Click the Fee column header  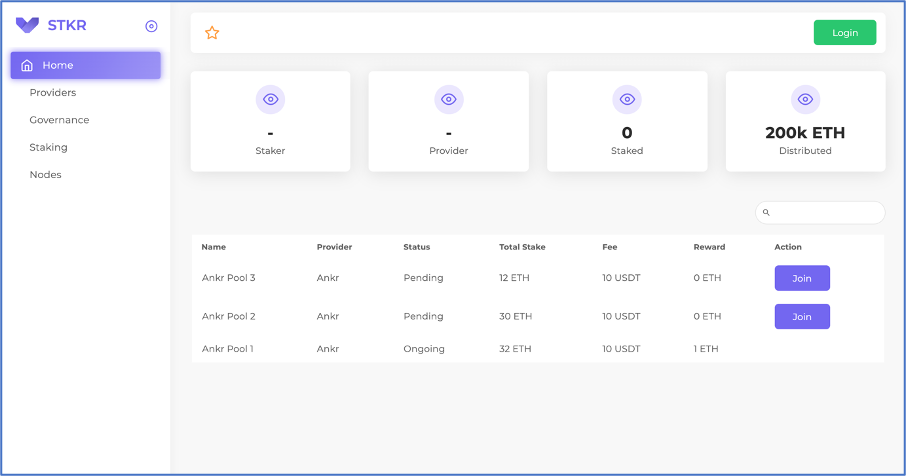[610, 247]
